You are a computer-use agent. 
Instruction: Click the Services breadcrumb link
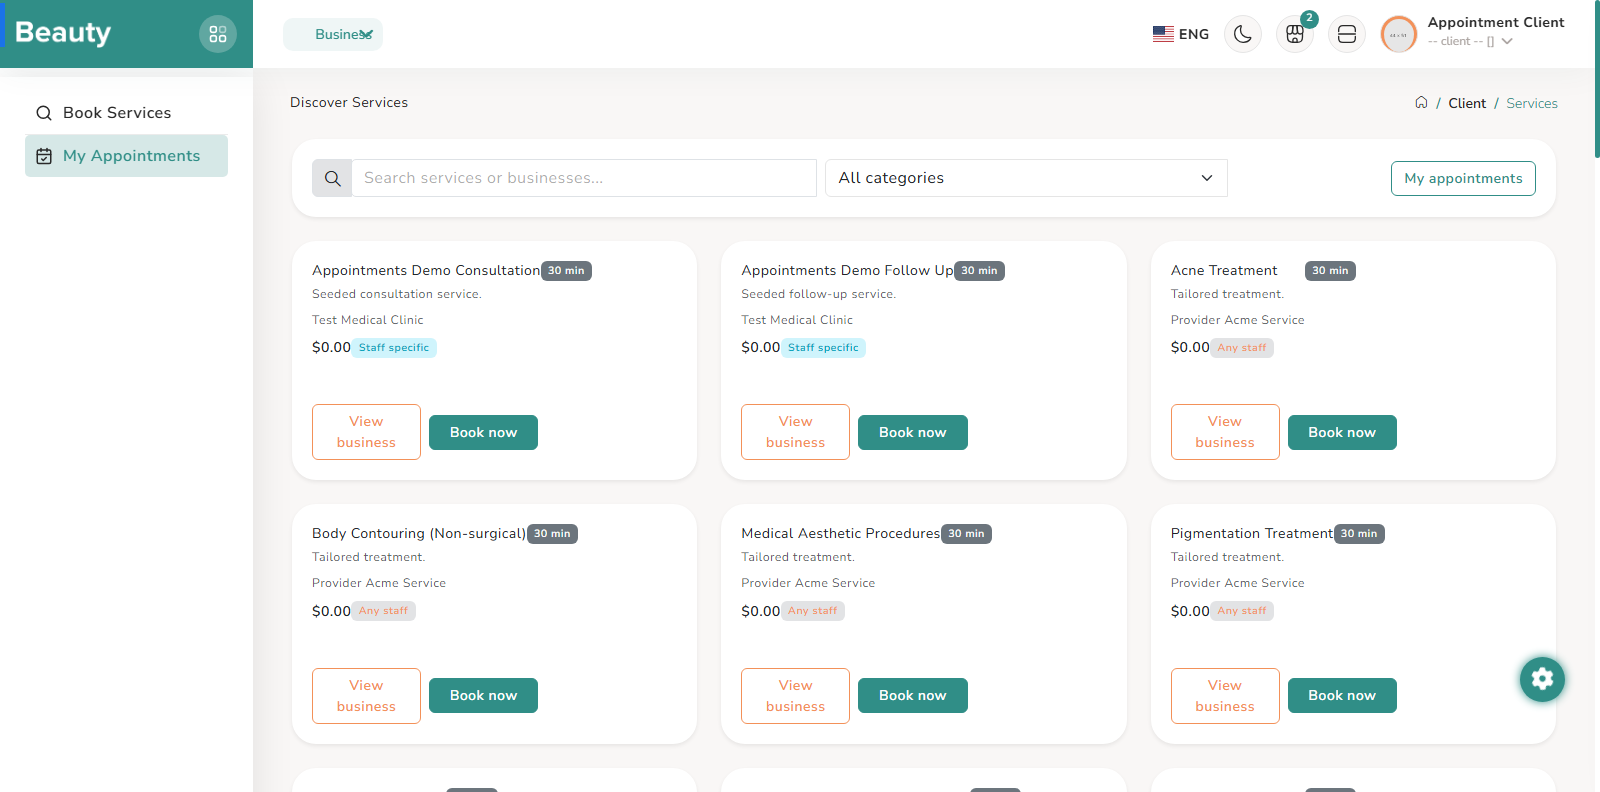[1532, 103]
